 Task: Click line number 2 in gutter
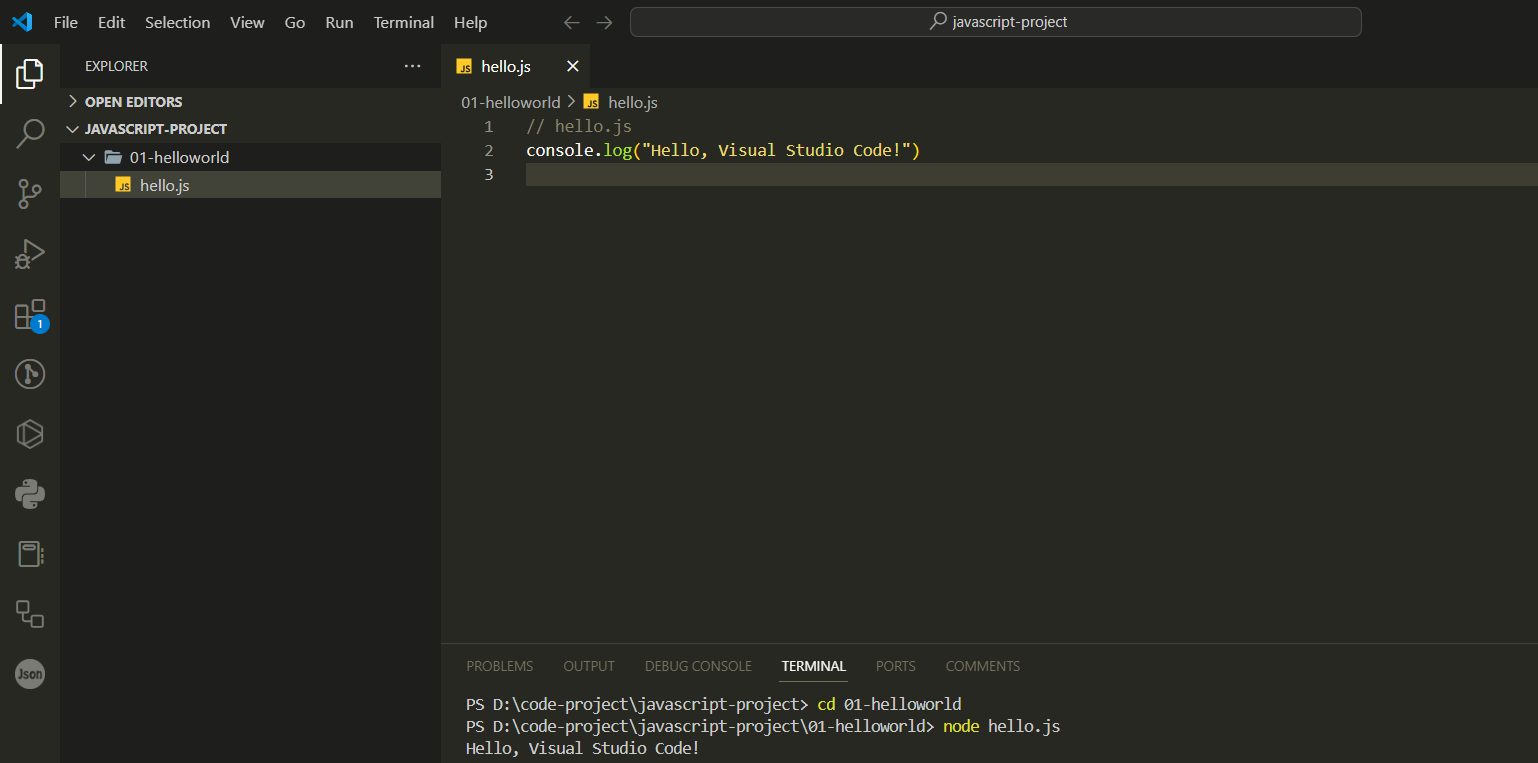point(489,151)
